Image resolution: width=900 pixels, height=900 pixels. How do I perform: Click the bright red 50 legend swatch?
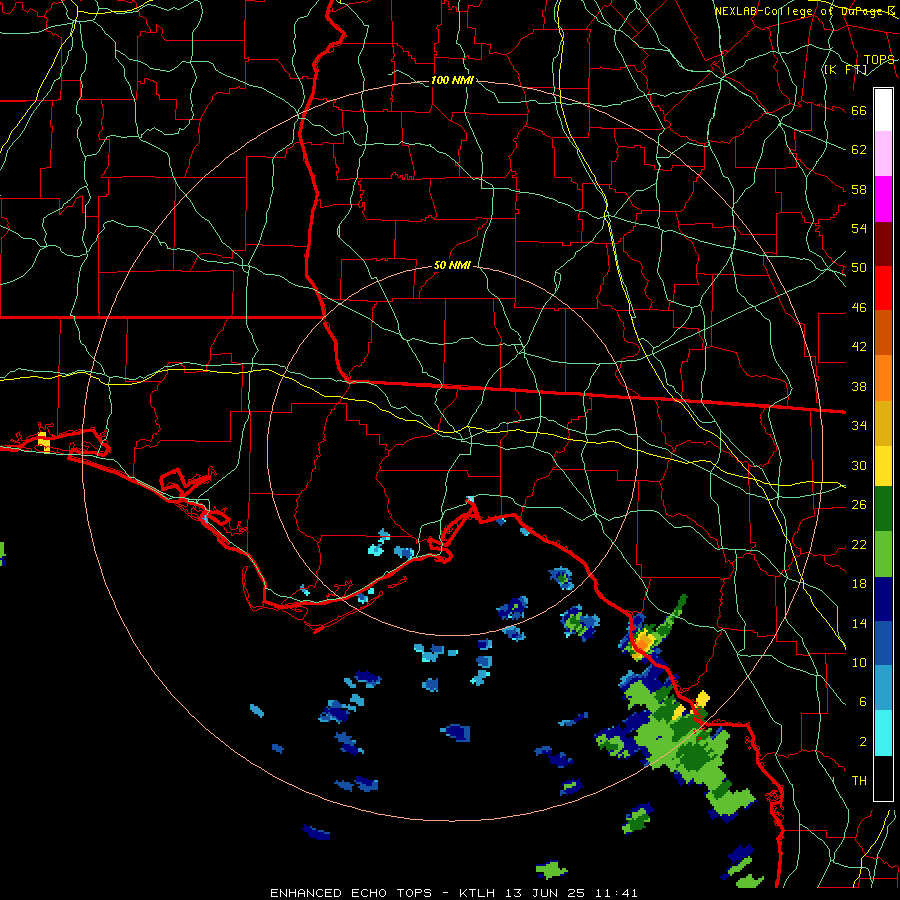(883, 288)
